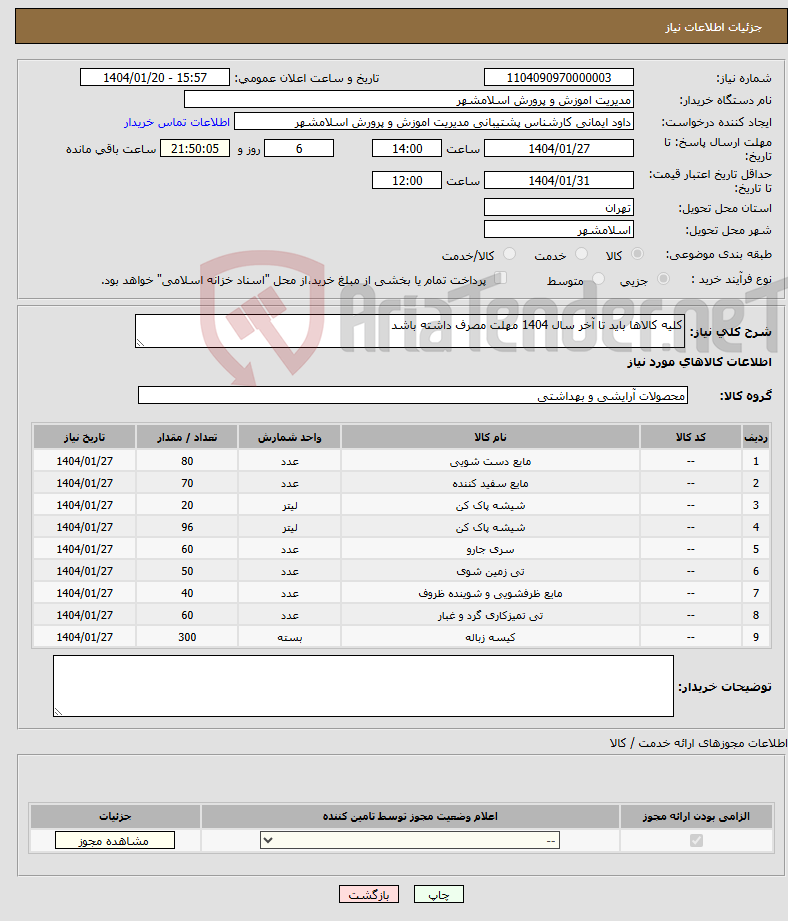Click the remaining time field 21:50:05
This screenshot has width=788, height=921.
[x=195, y=149]
